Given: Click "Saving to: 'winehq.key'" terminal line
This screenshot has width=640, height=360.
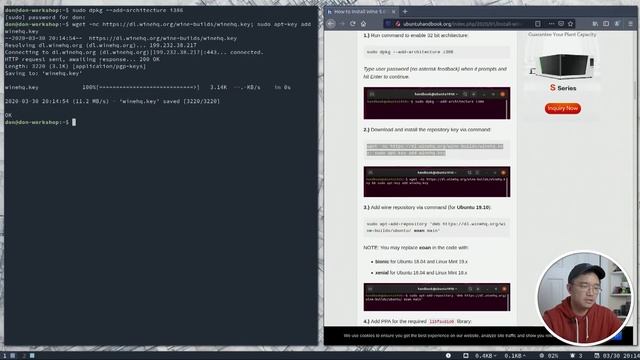Looking at the screenshot, I should [x=44, y=73].
